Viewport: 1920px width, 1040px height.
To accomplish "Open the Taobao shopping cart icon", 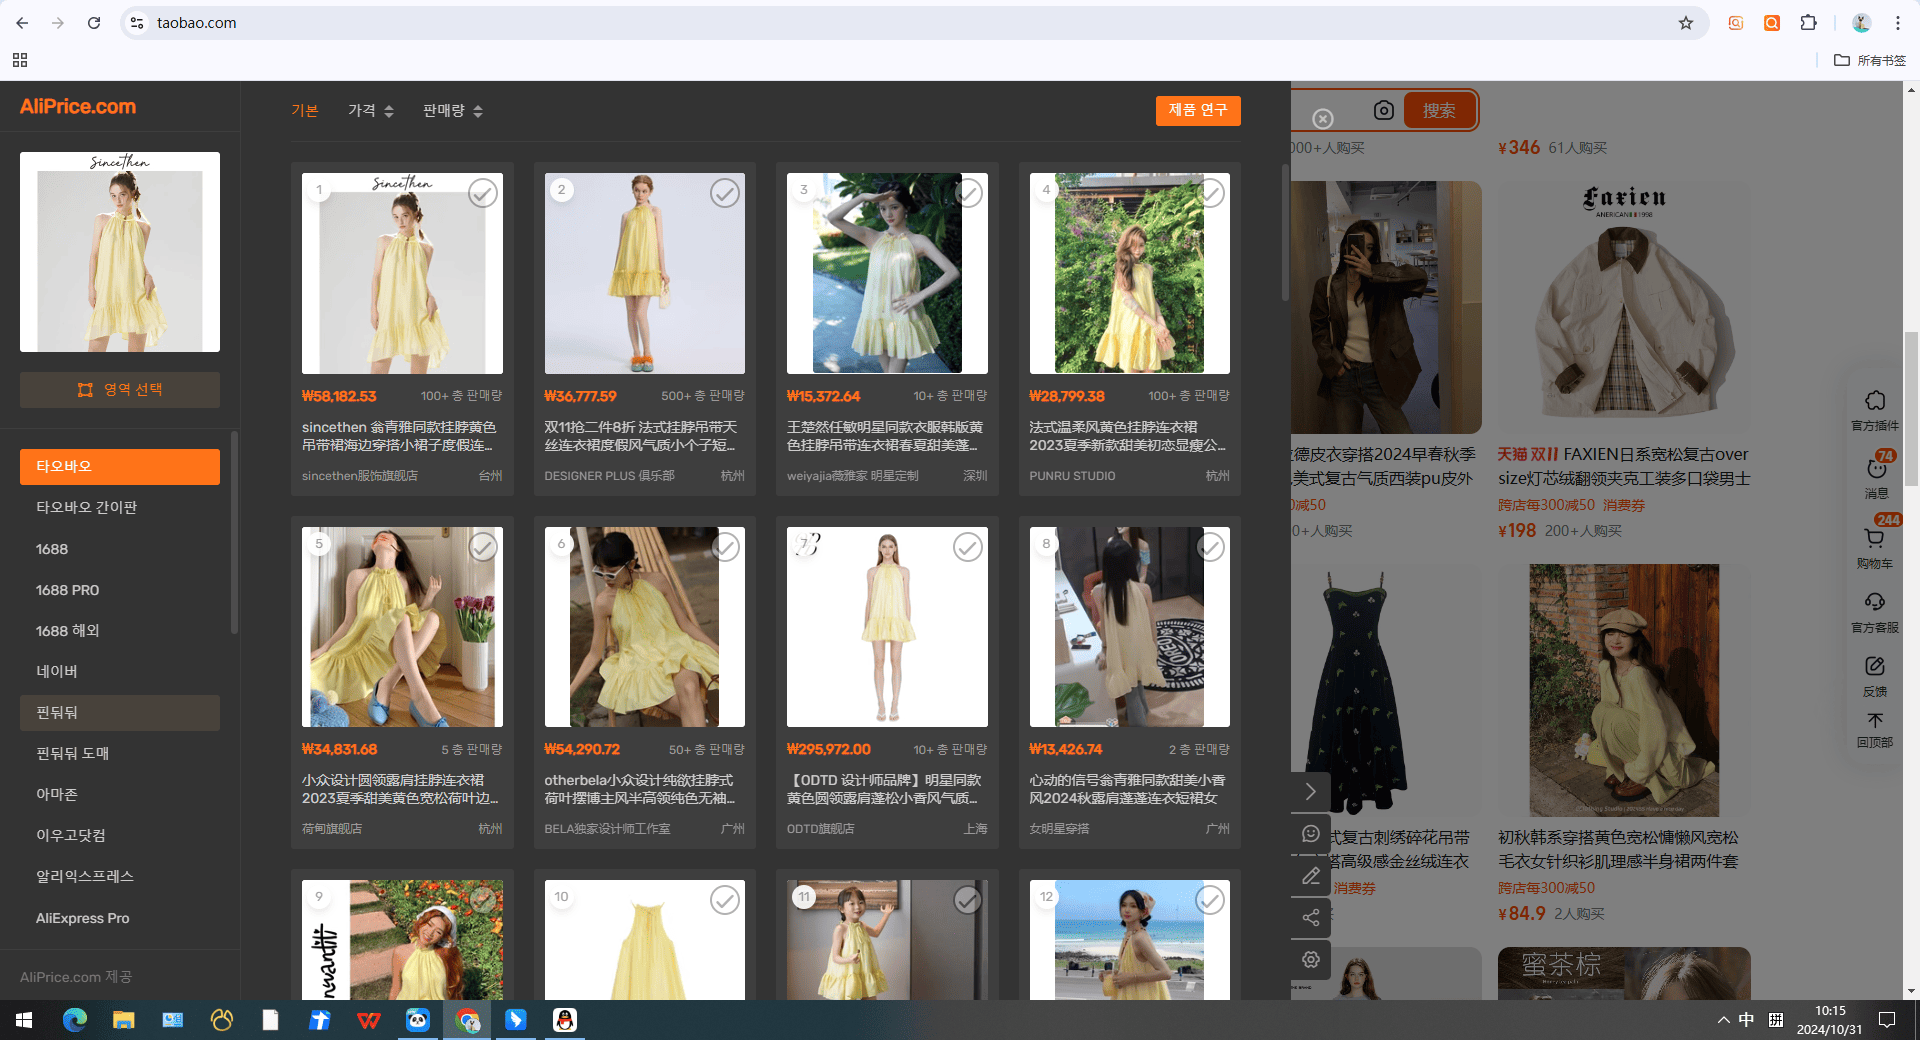I will click(1875, 547).
